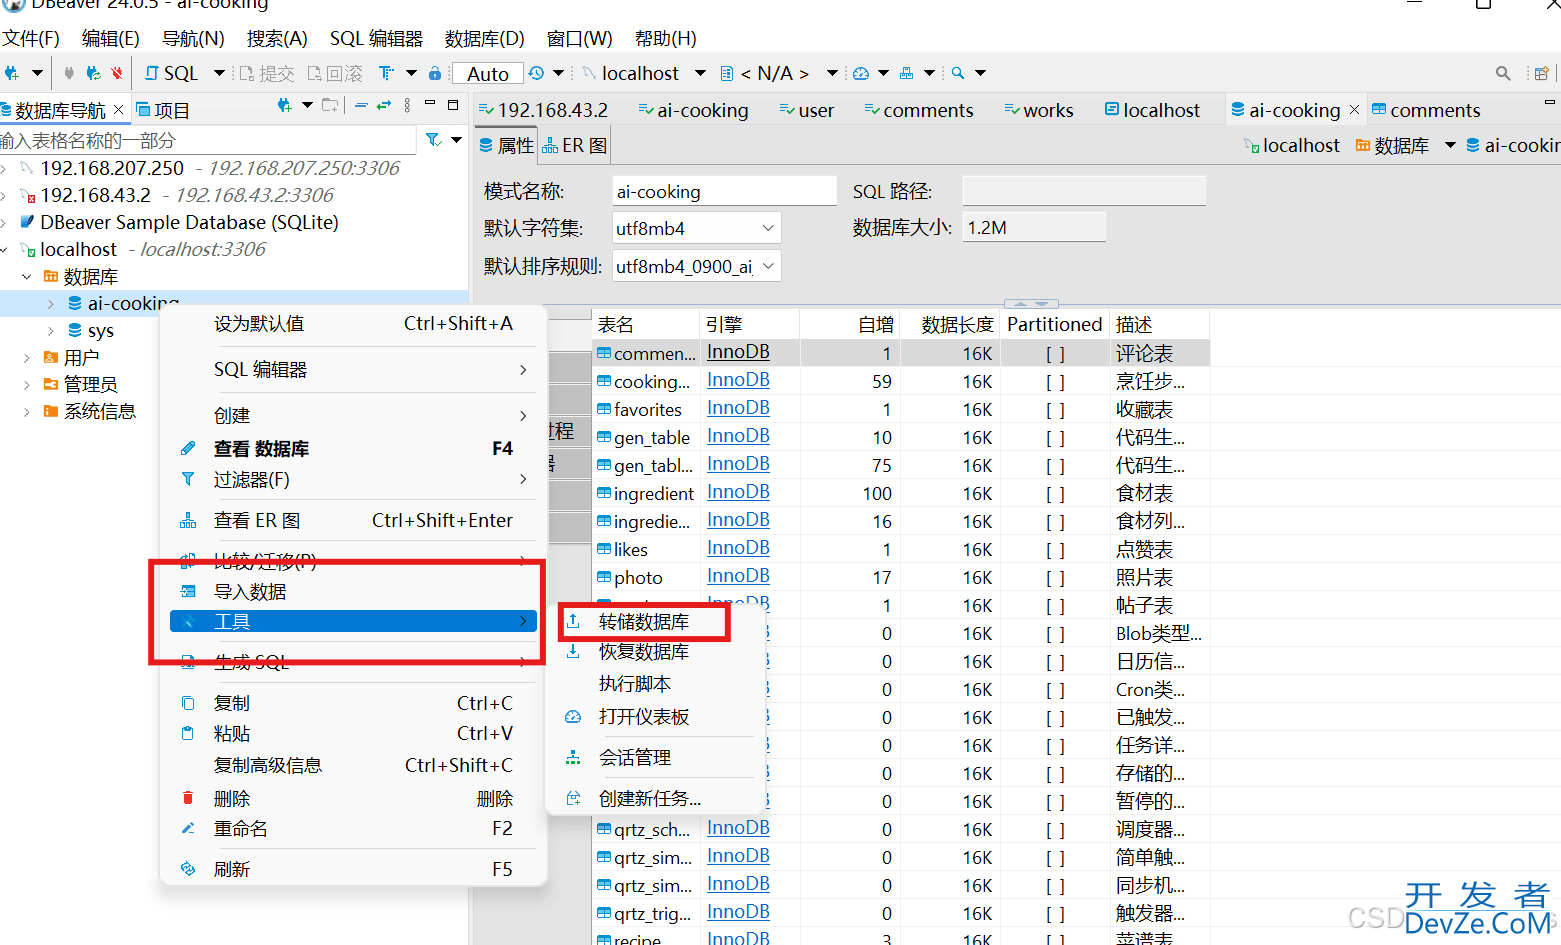Expand the sys database node
1561x945 pixels.
tap(51, 330)
